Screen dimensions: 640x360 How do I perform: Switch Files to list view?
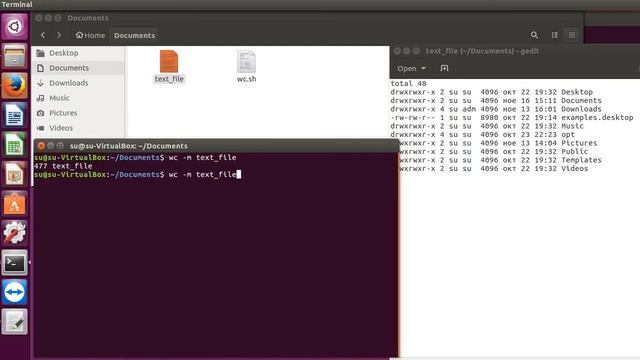click(555, 35)
